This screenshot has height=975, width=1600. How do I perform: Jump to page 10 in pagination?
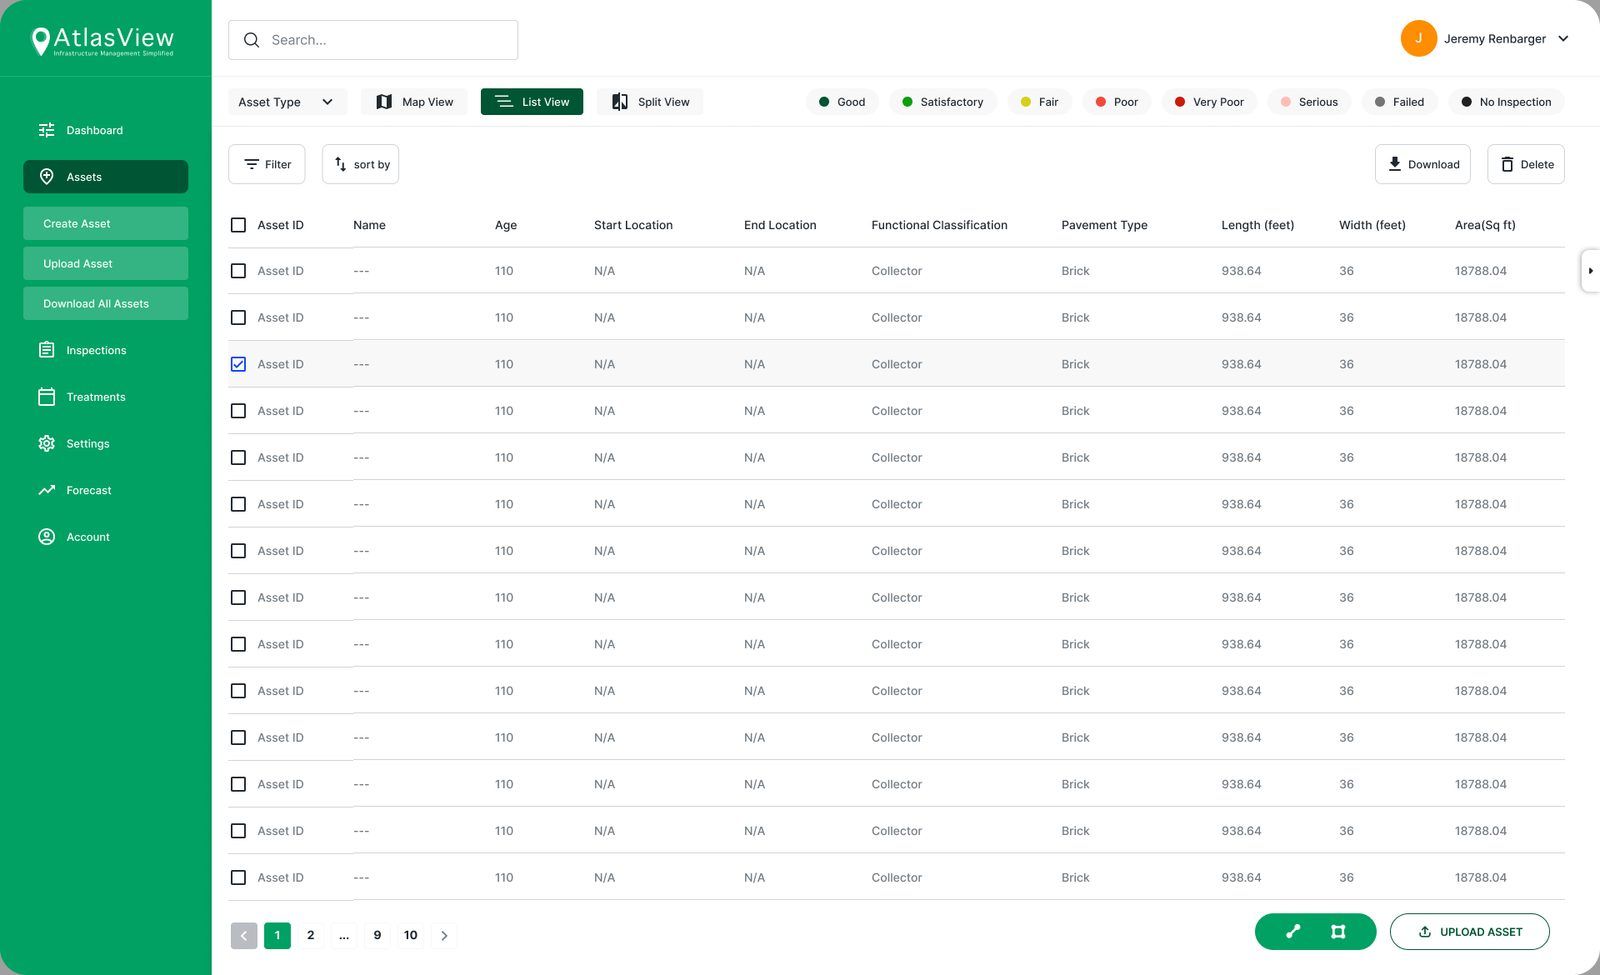(x=411, y=936)
